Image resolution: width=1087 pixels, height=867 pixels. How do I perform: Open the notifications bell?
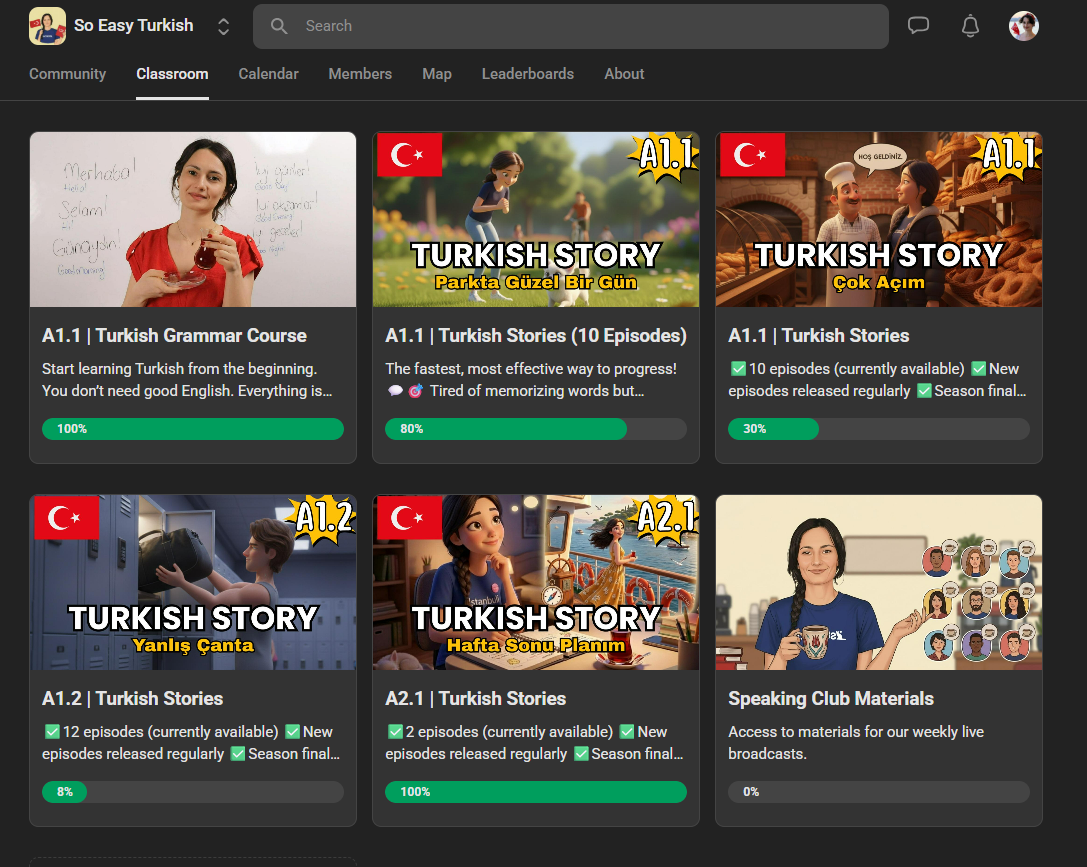point(970,26)
